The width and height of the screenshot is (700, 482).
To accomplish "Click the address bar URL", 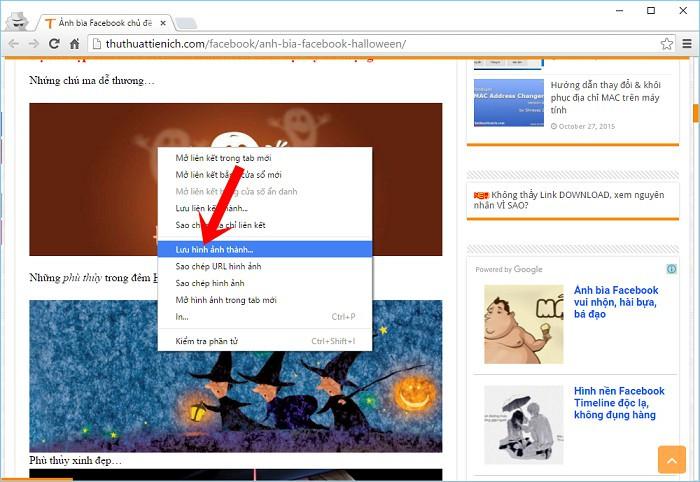I will [x=256, y=44].
